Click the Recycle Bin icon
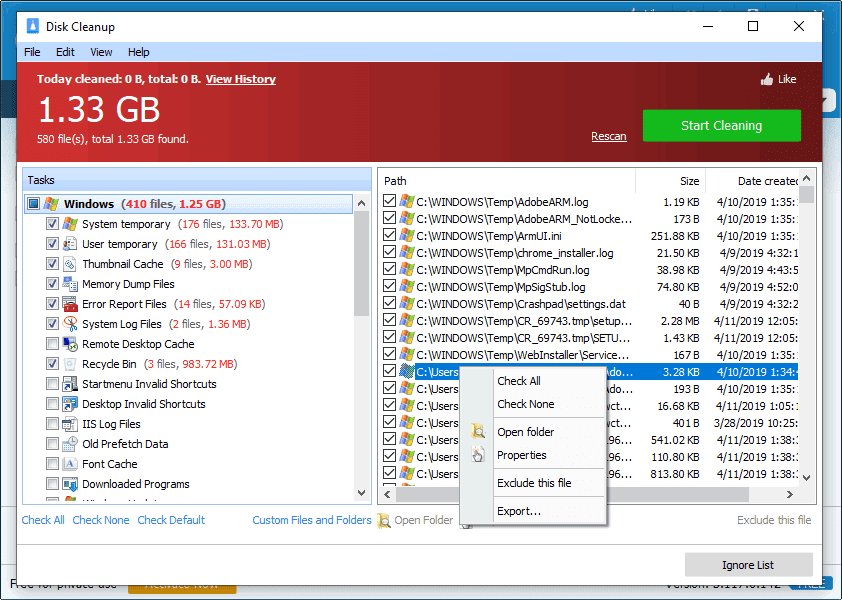This screenshot has width=842, height=600. click(x=70, y=364)
